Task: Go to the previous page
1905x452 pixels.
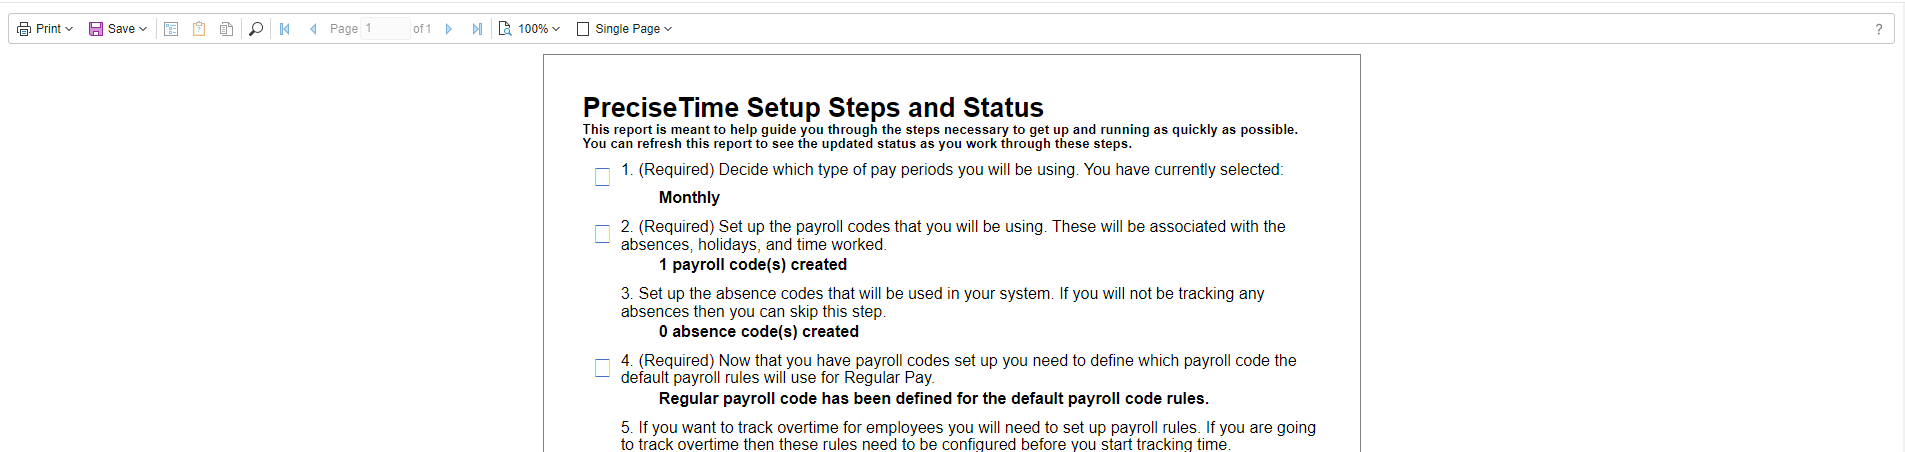Action: click(x=313, y=29)
